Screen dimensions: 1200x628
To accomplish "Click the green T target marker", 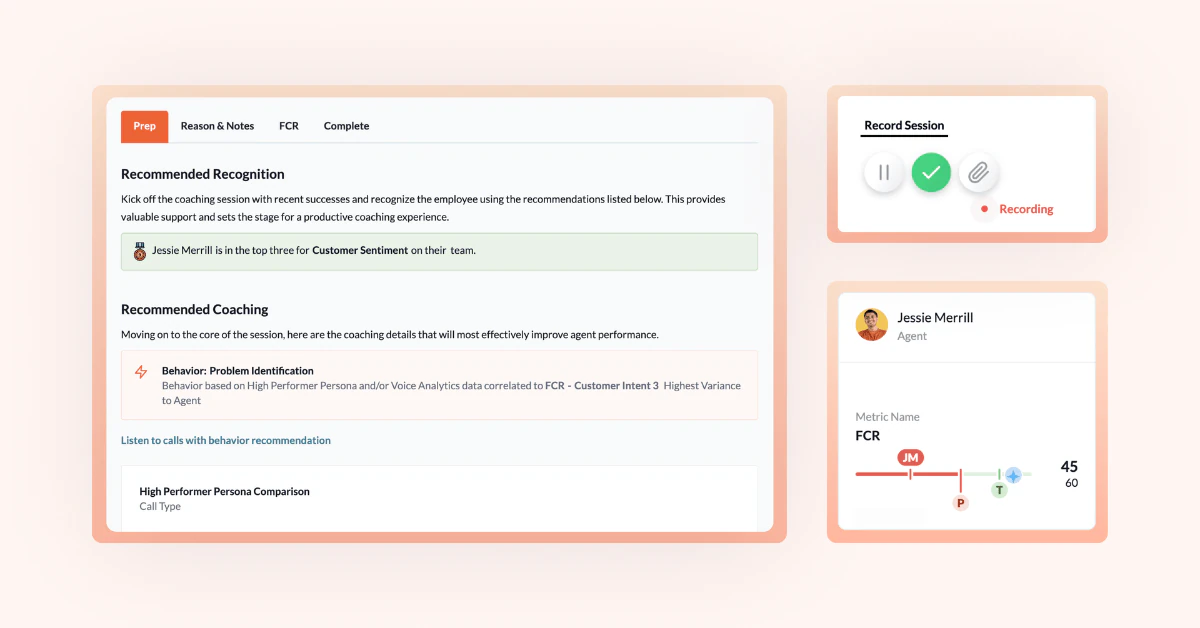I will coord(999,490).
